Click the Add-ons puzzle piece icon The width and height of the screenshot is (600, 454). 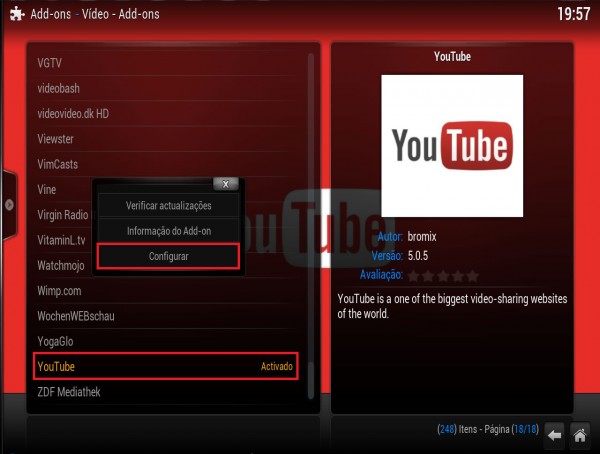coord(17,14)
